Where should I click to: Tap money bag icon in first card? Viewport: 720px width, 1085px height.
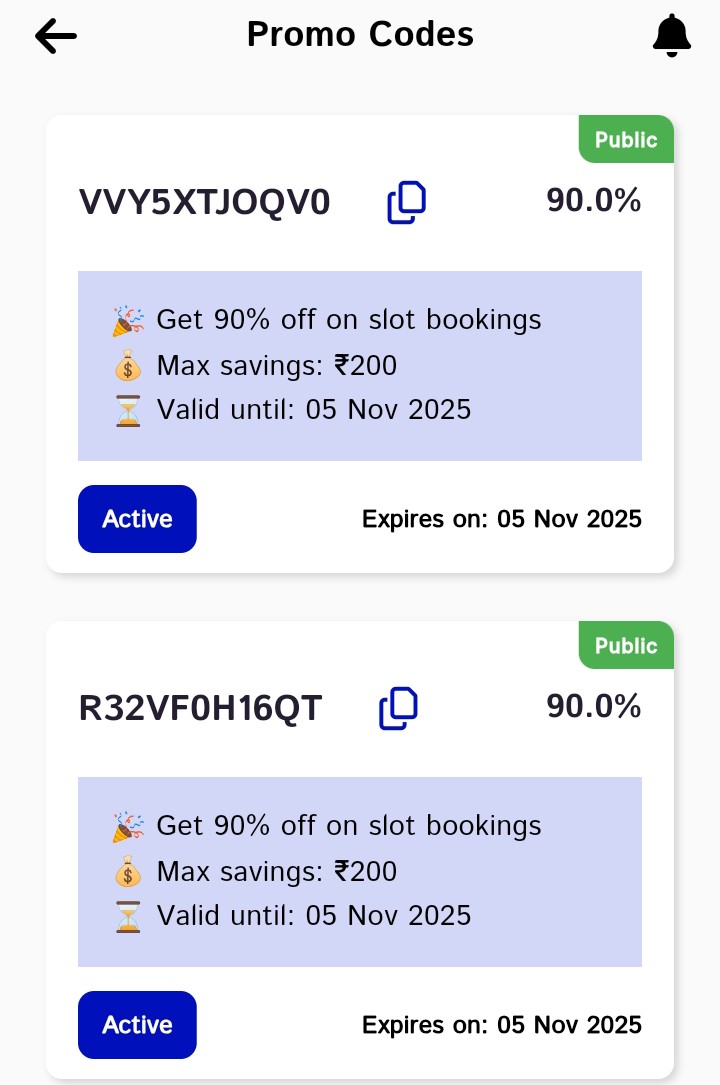tap(128, 366)
